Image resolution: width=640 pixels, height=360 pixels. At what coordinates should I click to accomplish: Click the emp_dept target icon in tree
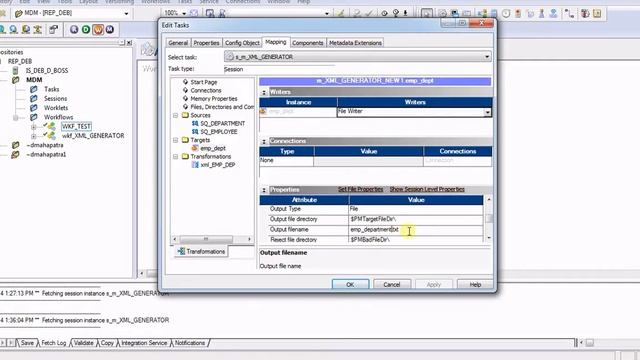click(195, 148)
